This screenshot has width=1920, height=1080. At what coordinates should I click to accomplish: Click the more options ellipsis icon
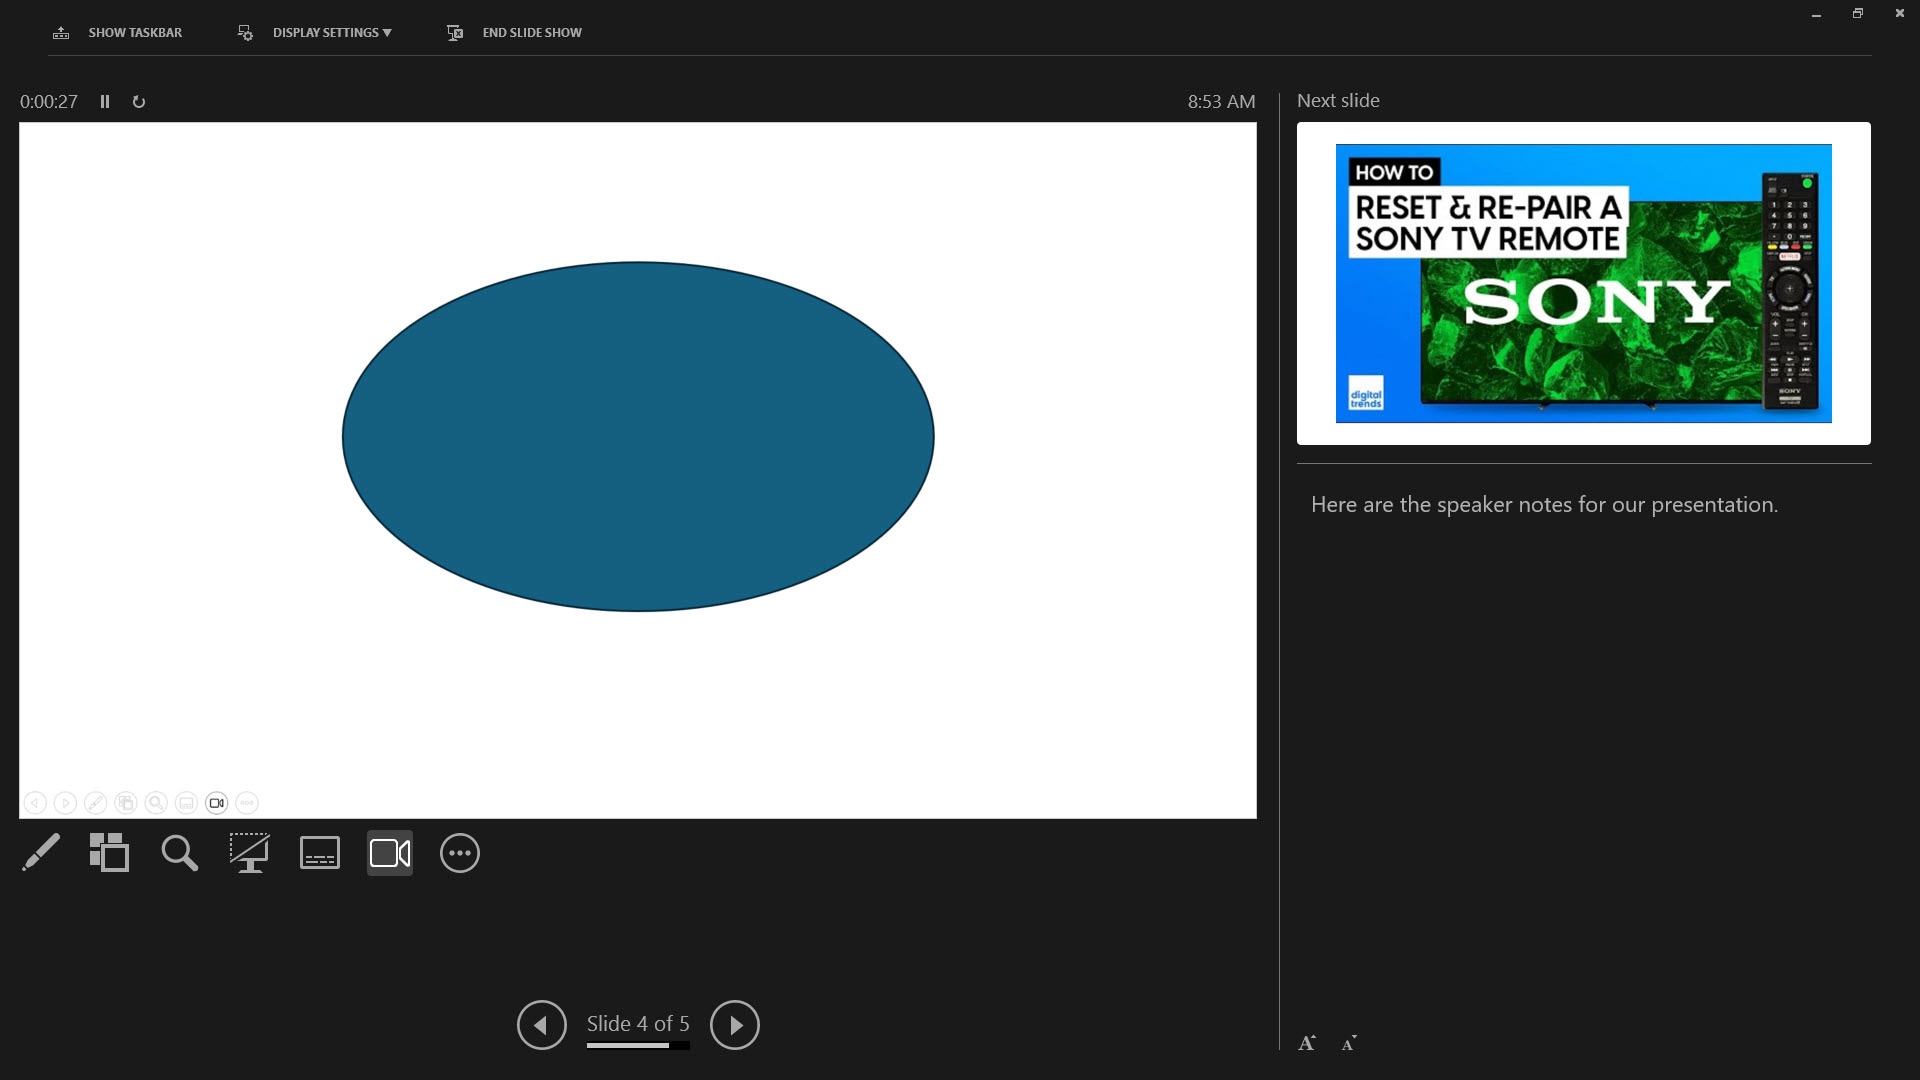pyautogui.click(x=459, y=853)
